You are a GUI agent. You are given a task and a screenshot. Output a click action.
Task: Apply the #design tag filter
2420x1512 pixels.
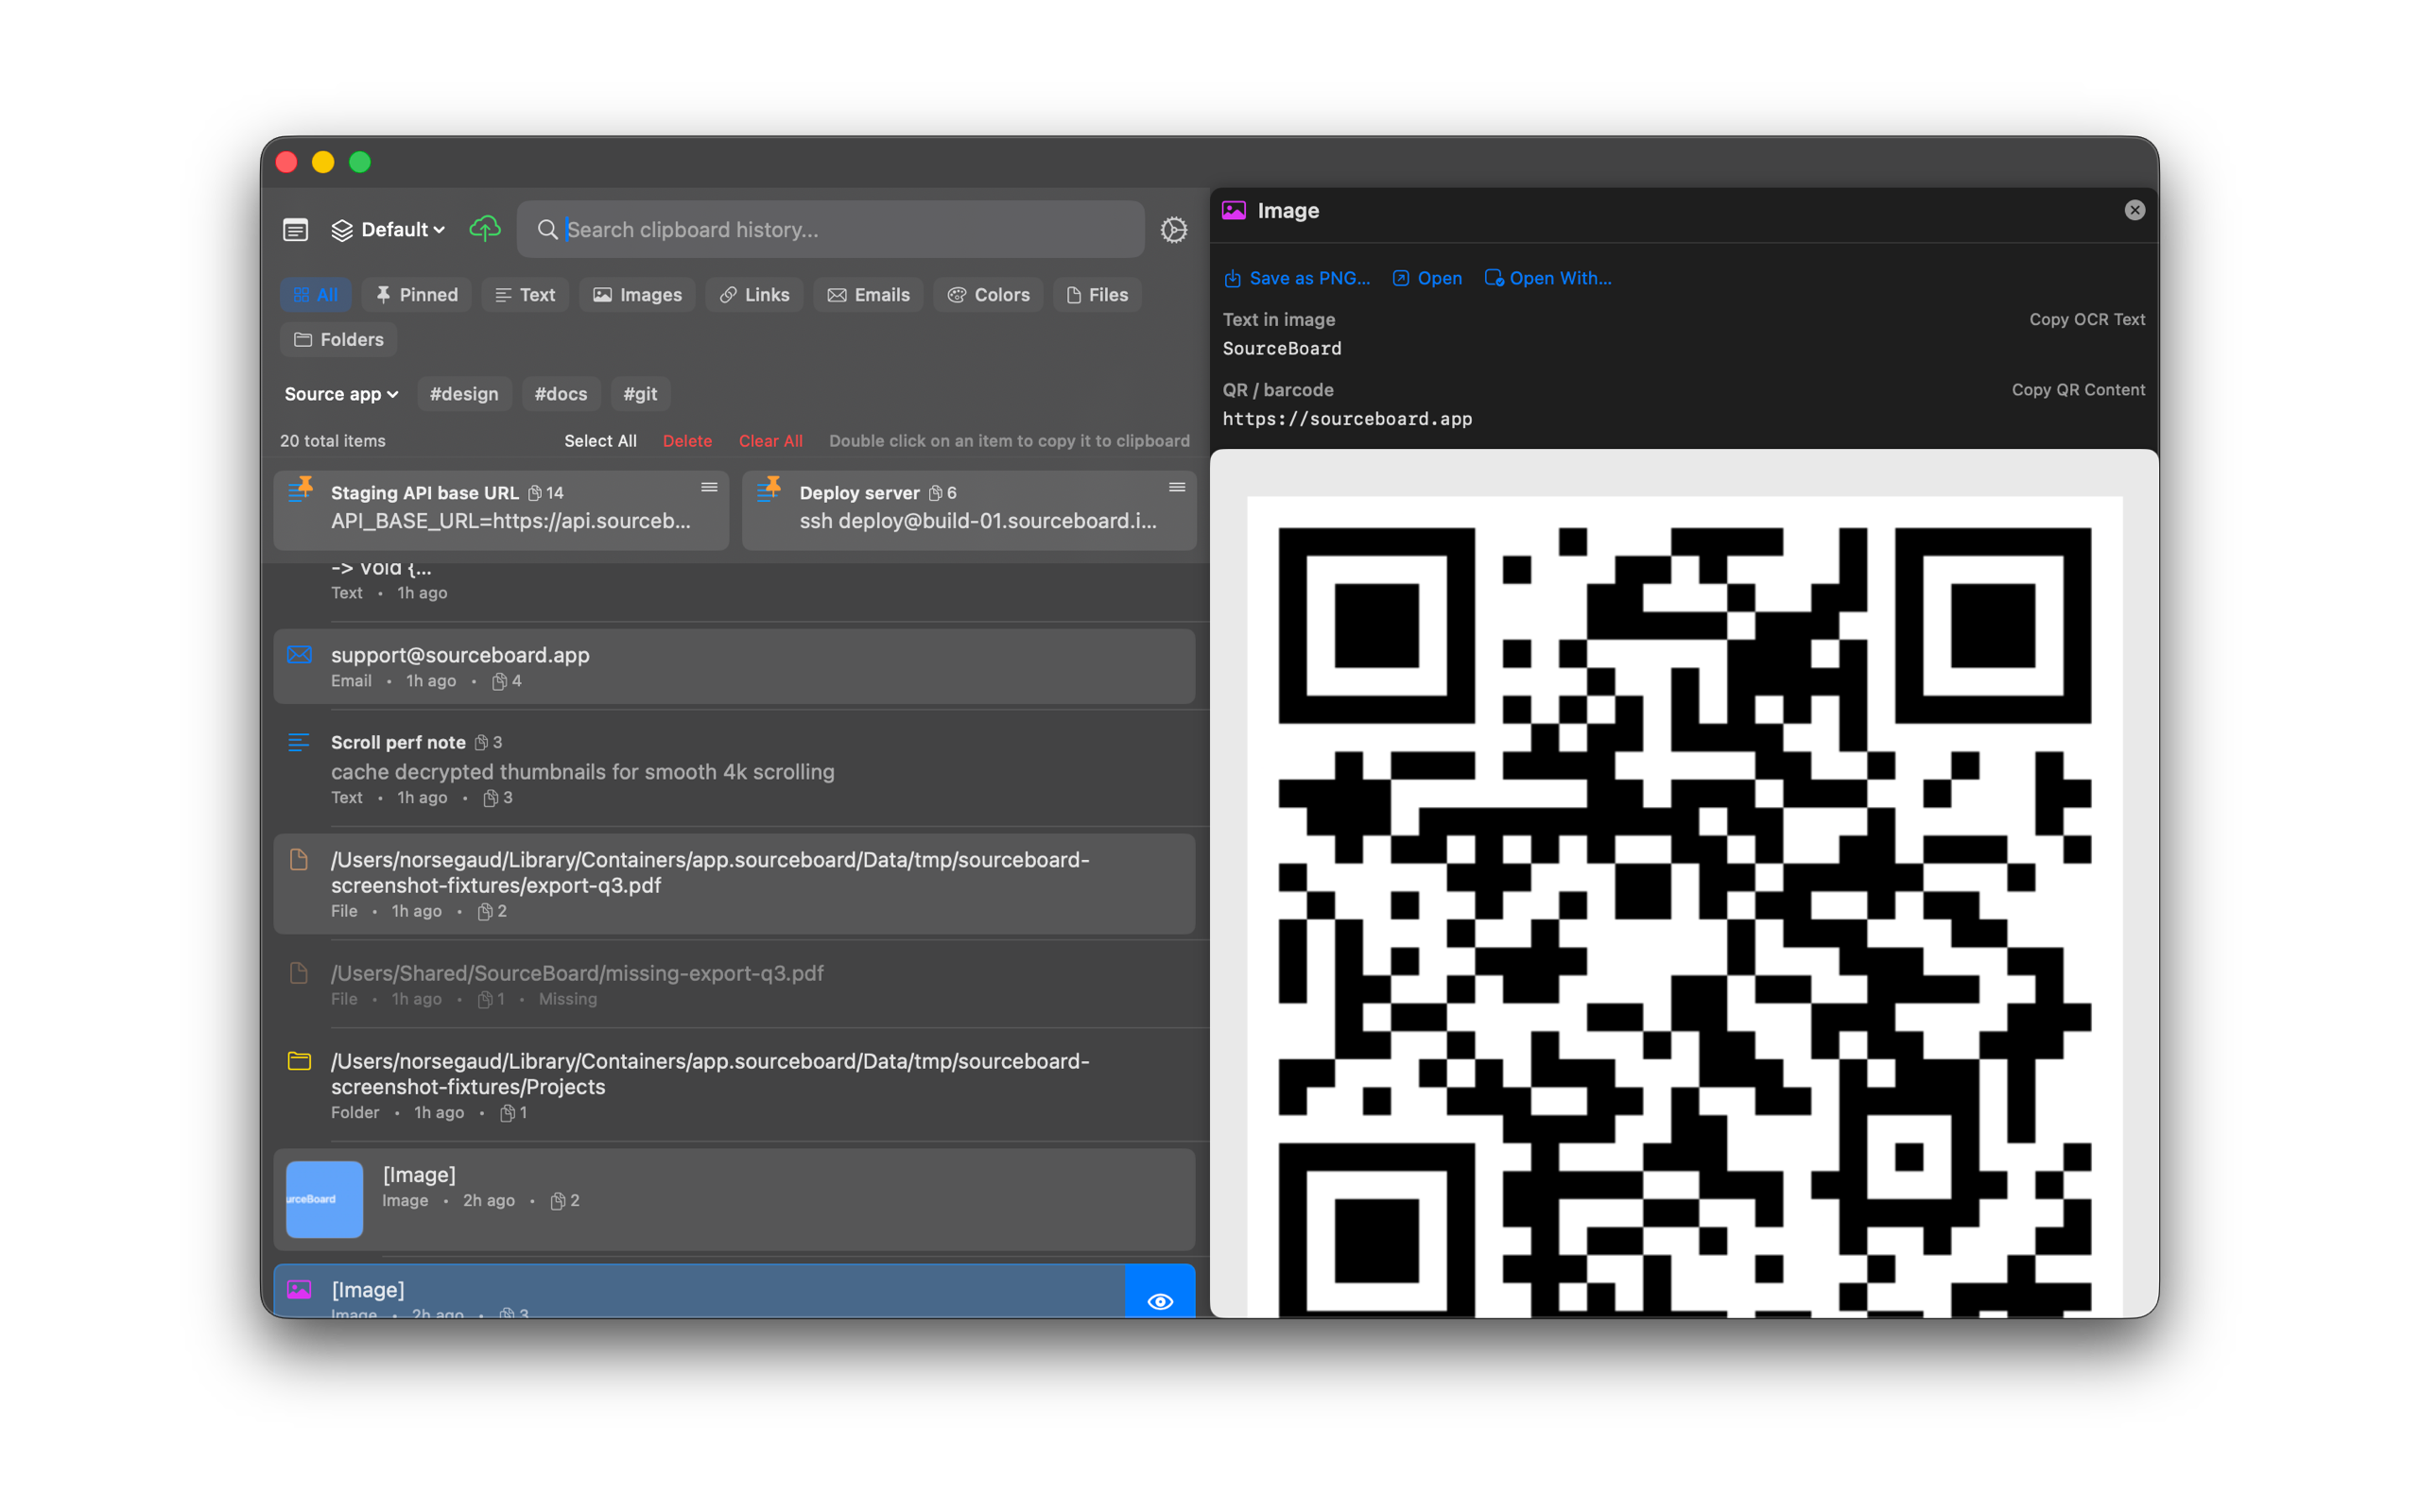tap(464, 394)
